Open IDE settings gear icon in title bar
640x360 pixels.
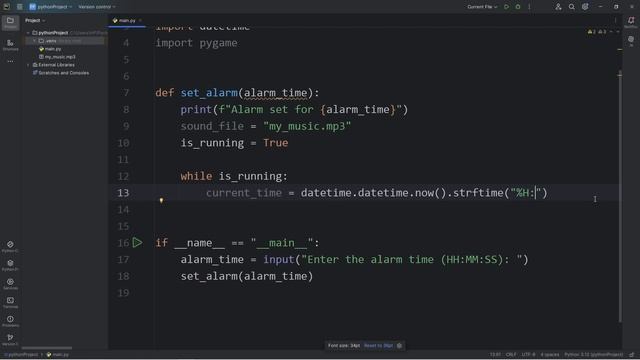585,7
